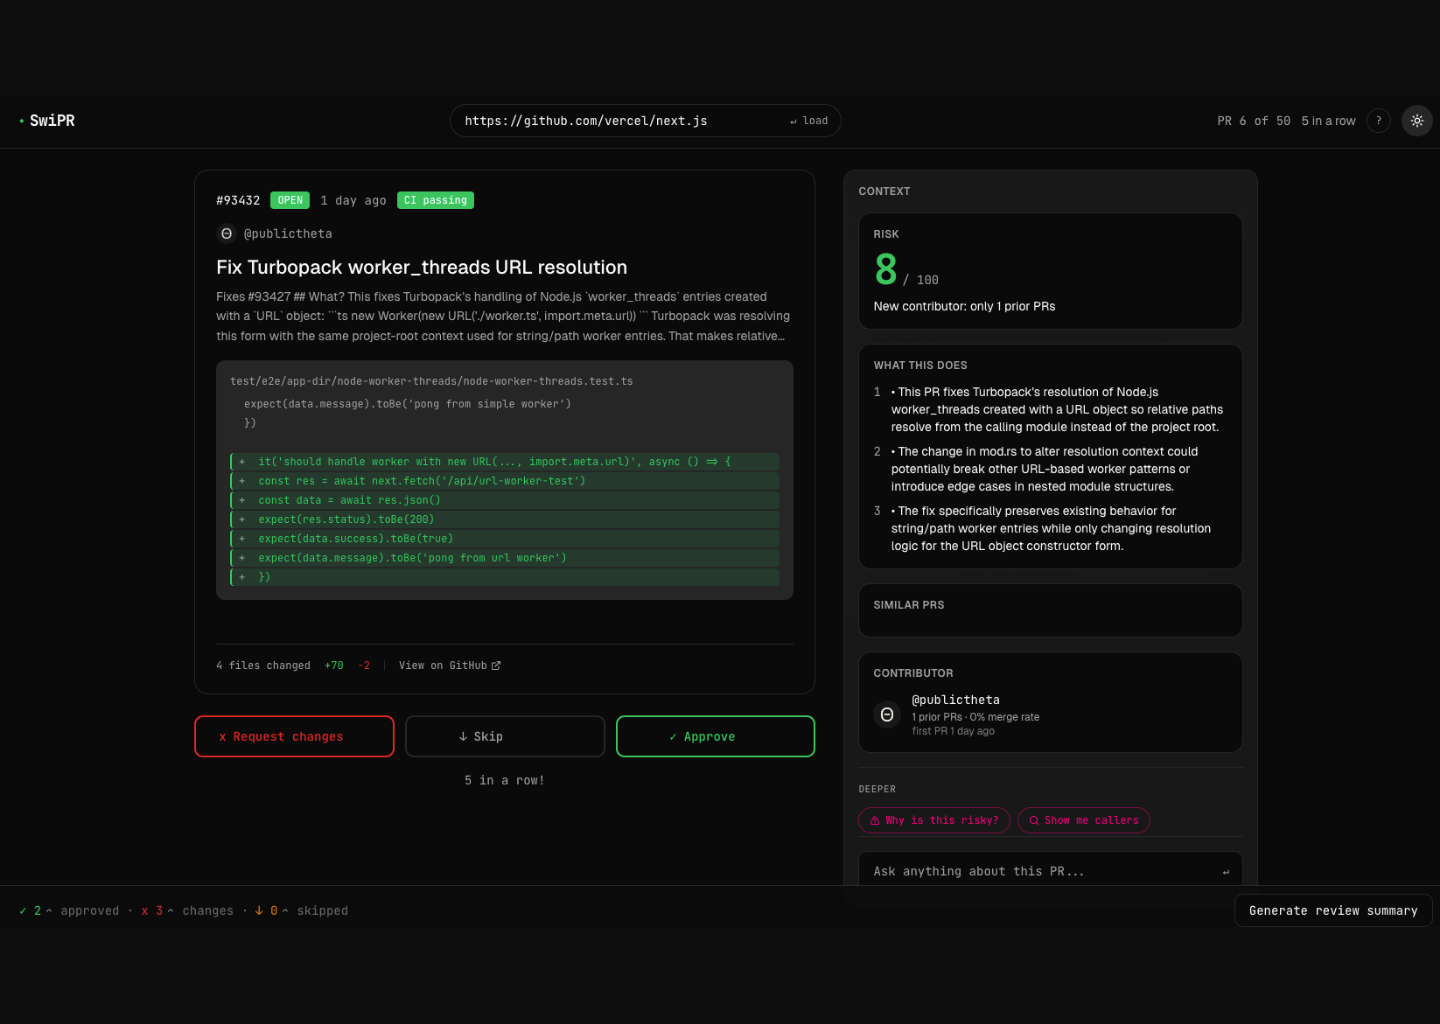Click the 5 in a row header text
Viewport: 1440px width, 1024px height.
(1328, 121)
